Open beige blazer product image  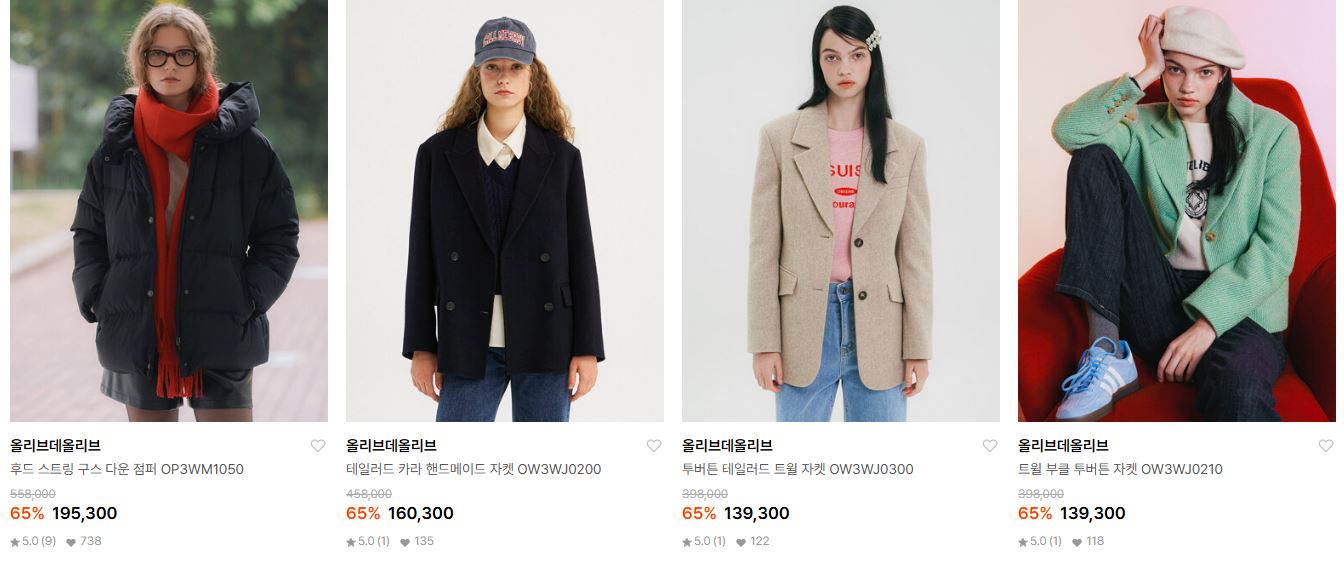pos(841,211)
